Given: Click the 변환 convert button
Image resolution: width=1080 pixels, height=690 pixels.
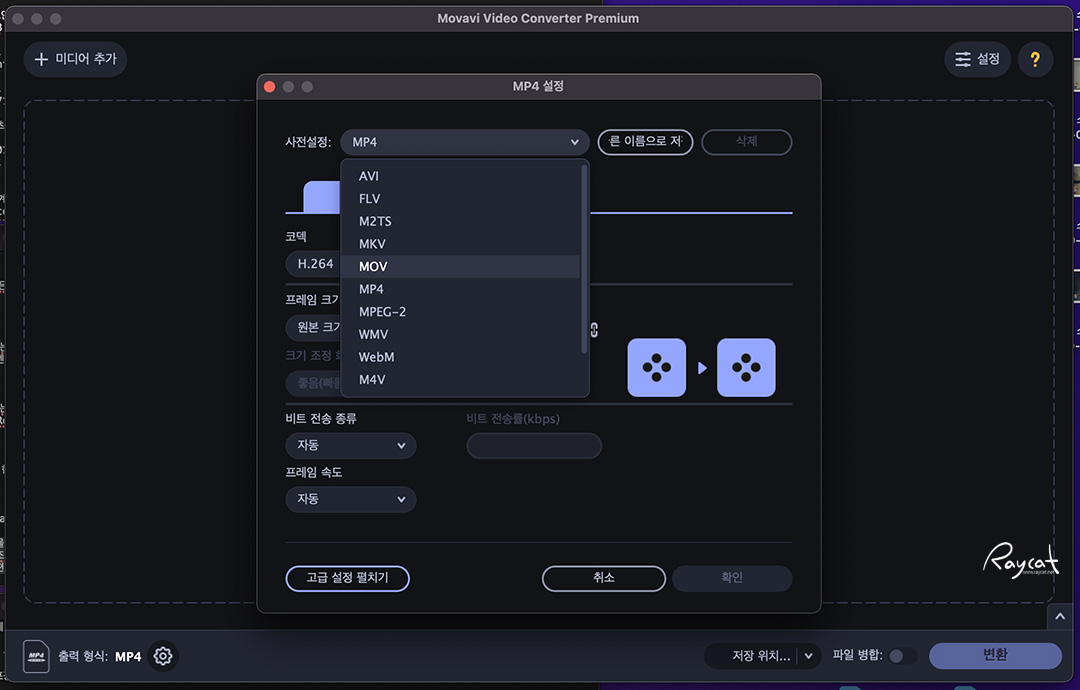Looking at the screenshot, I should pos(995,656).
